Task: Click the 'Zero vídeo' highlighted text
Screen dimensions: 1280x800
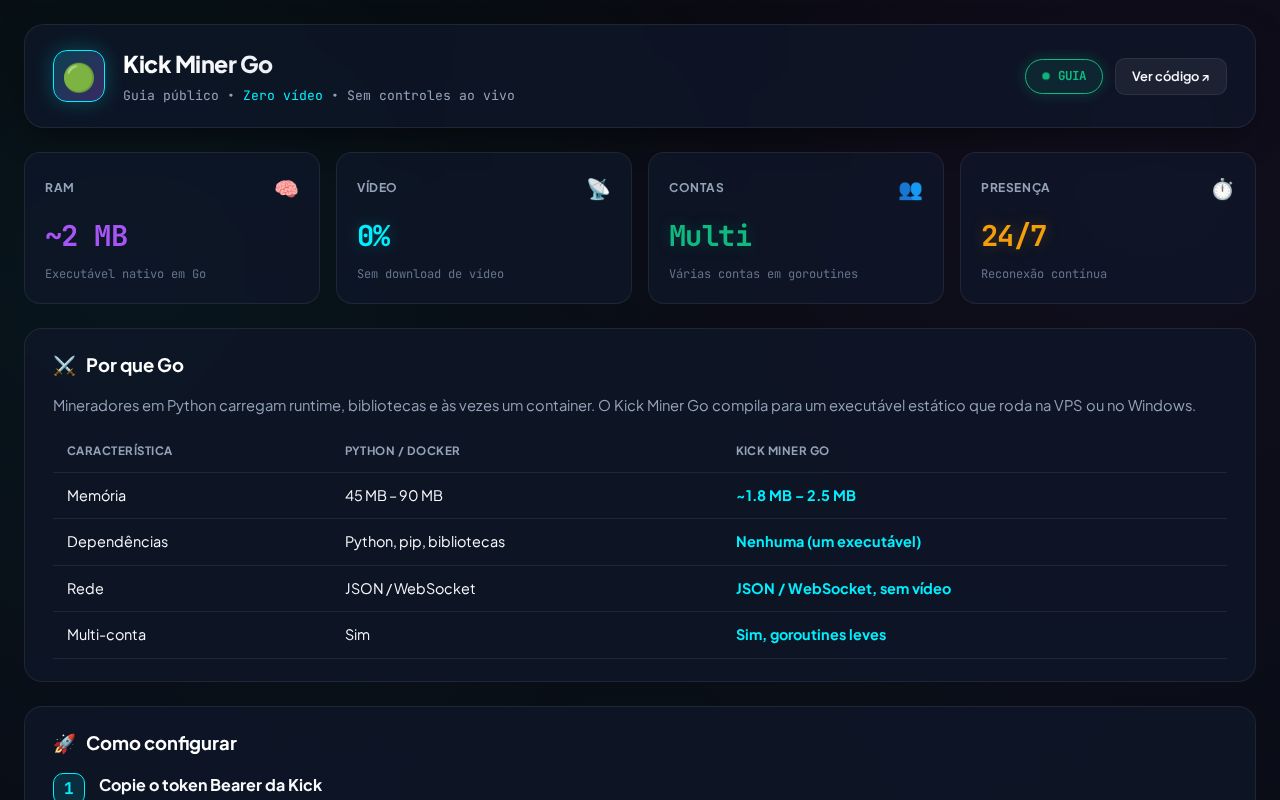Action: (x=283, y=96)
